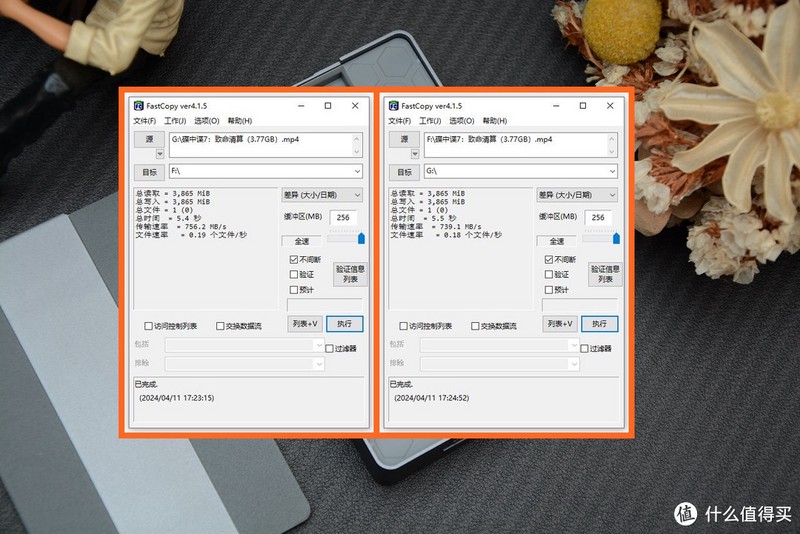Click buffer size field 256 in left window
This screenshot has height=534, width=800.
[343, 217]
